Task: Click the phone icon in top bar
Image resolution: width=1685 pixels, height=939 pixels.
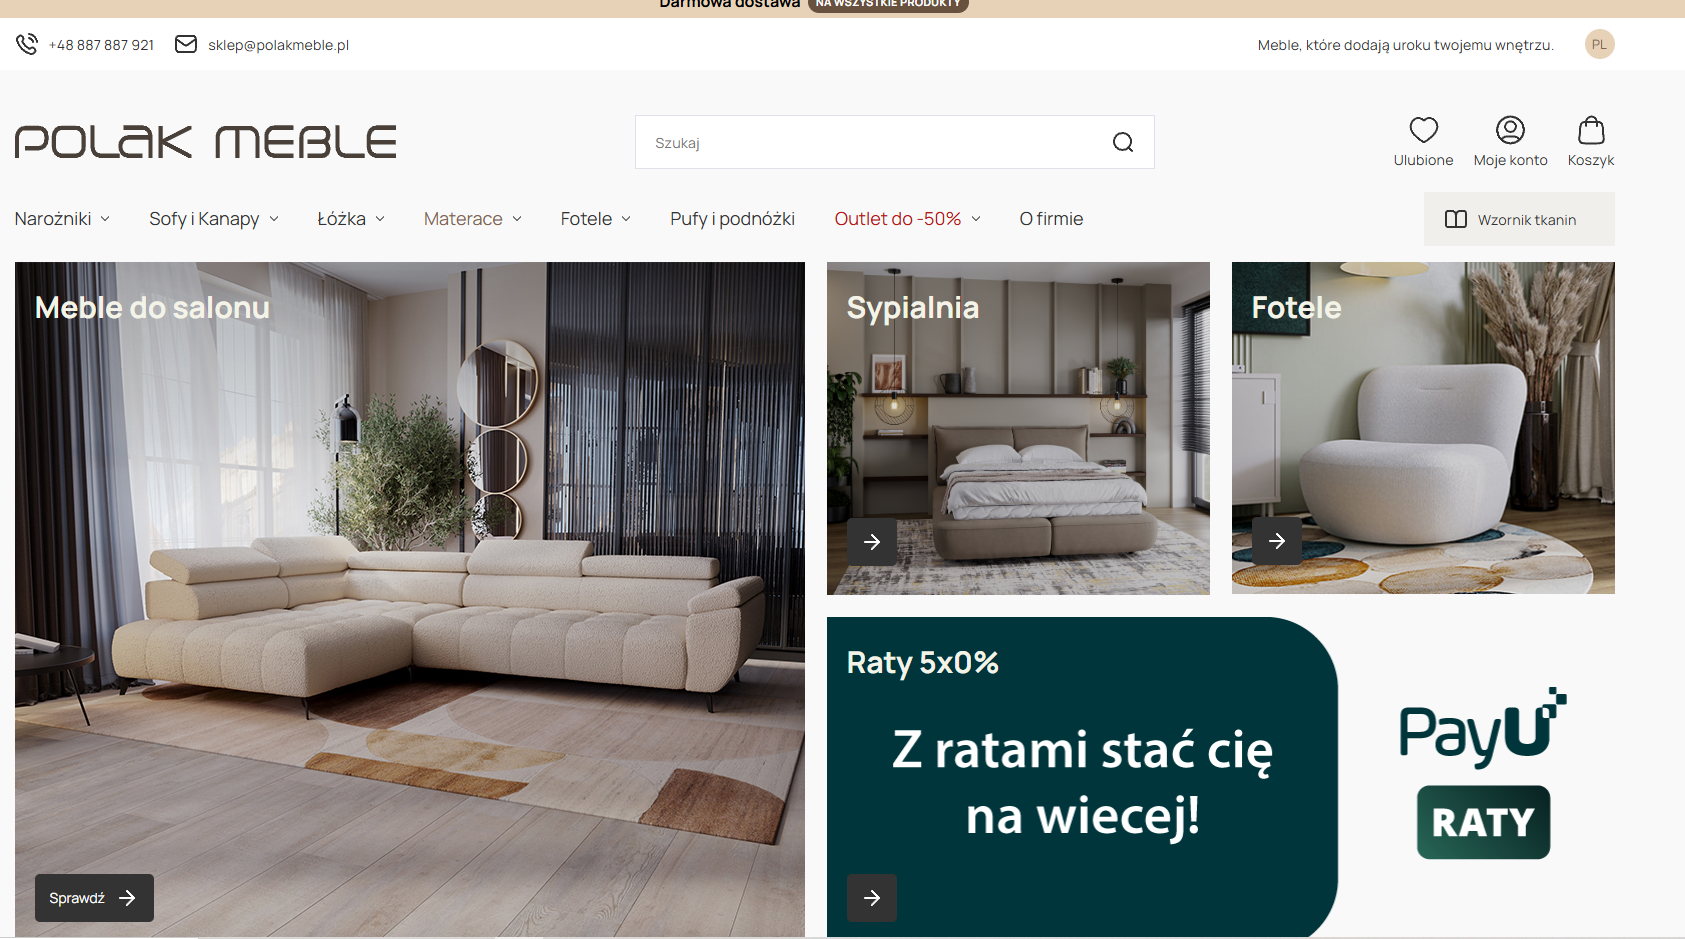Action: (x=27, y=45)
